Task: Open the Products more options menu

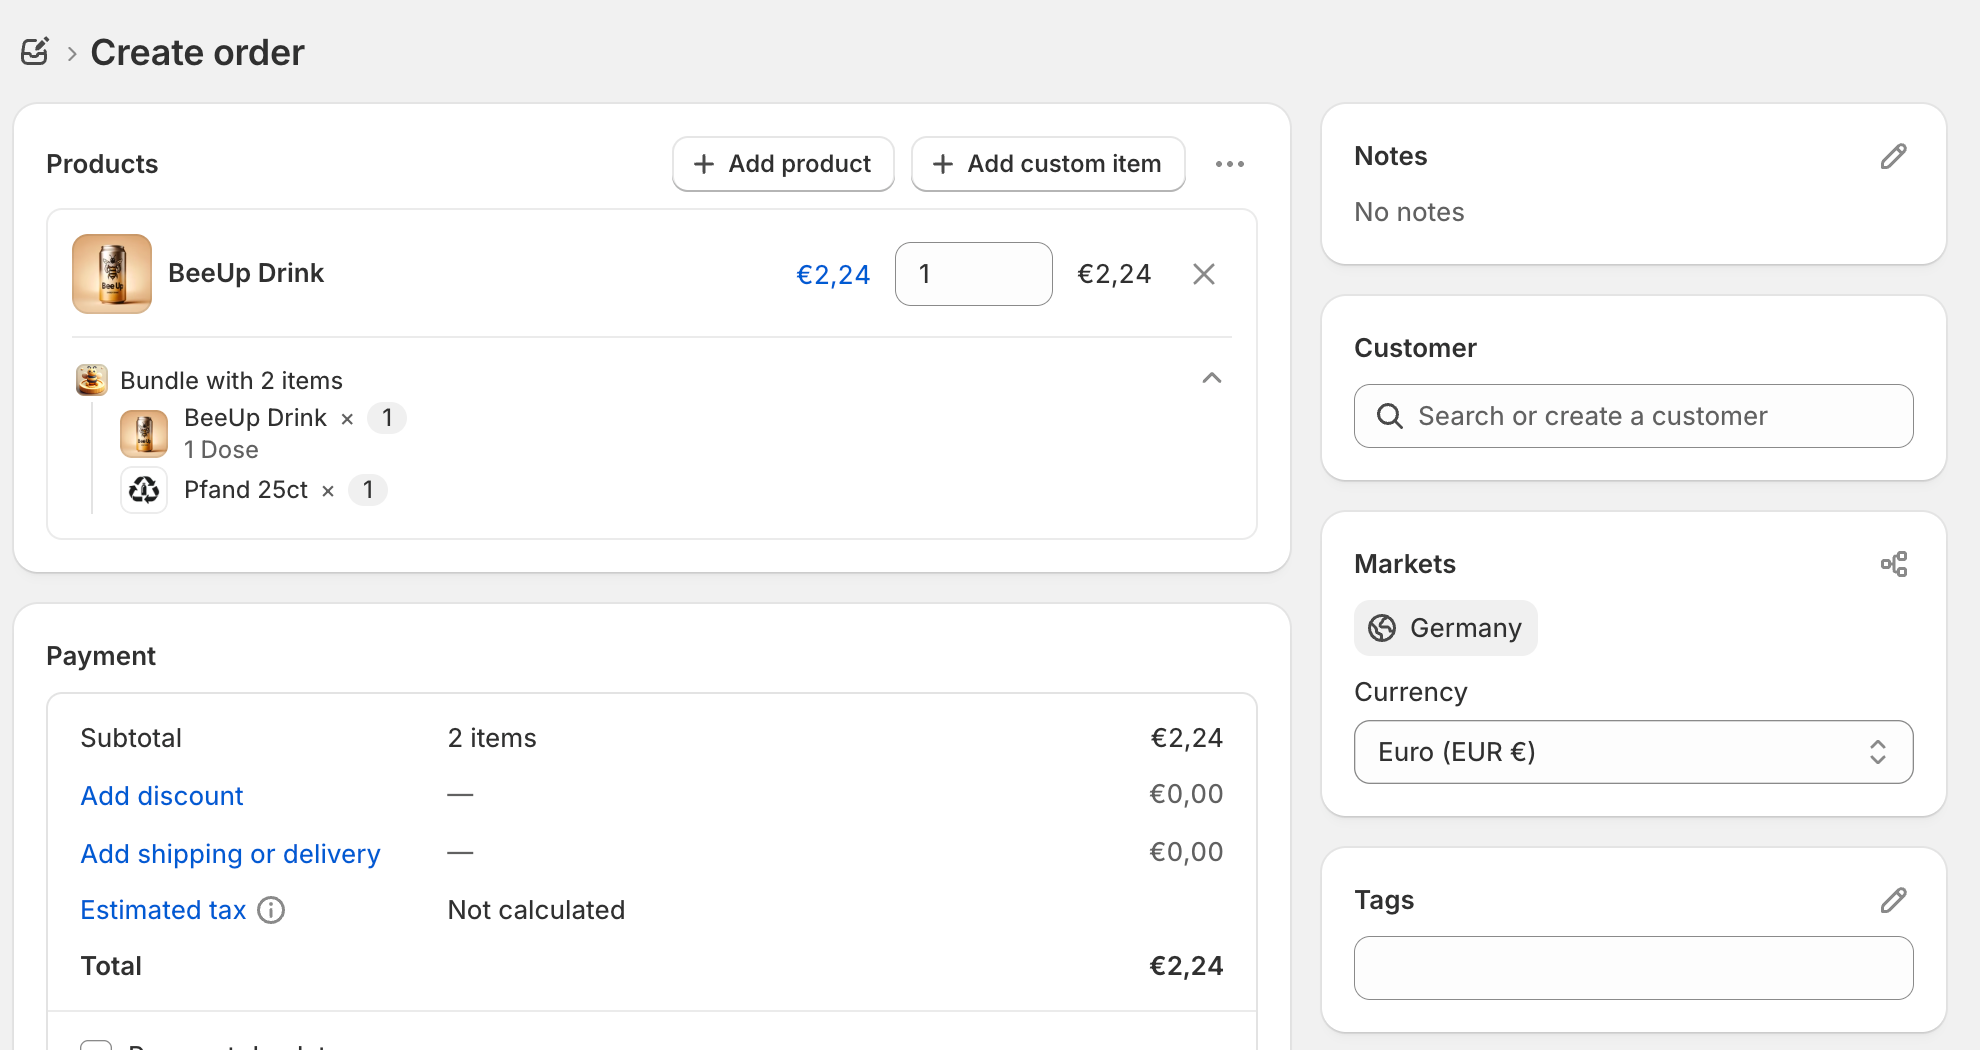Action: click(1229, 164)
